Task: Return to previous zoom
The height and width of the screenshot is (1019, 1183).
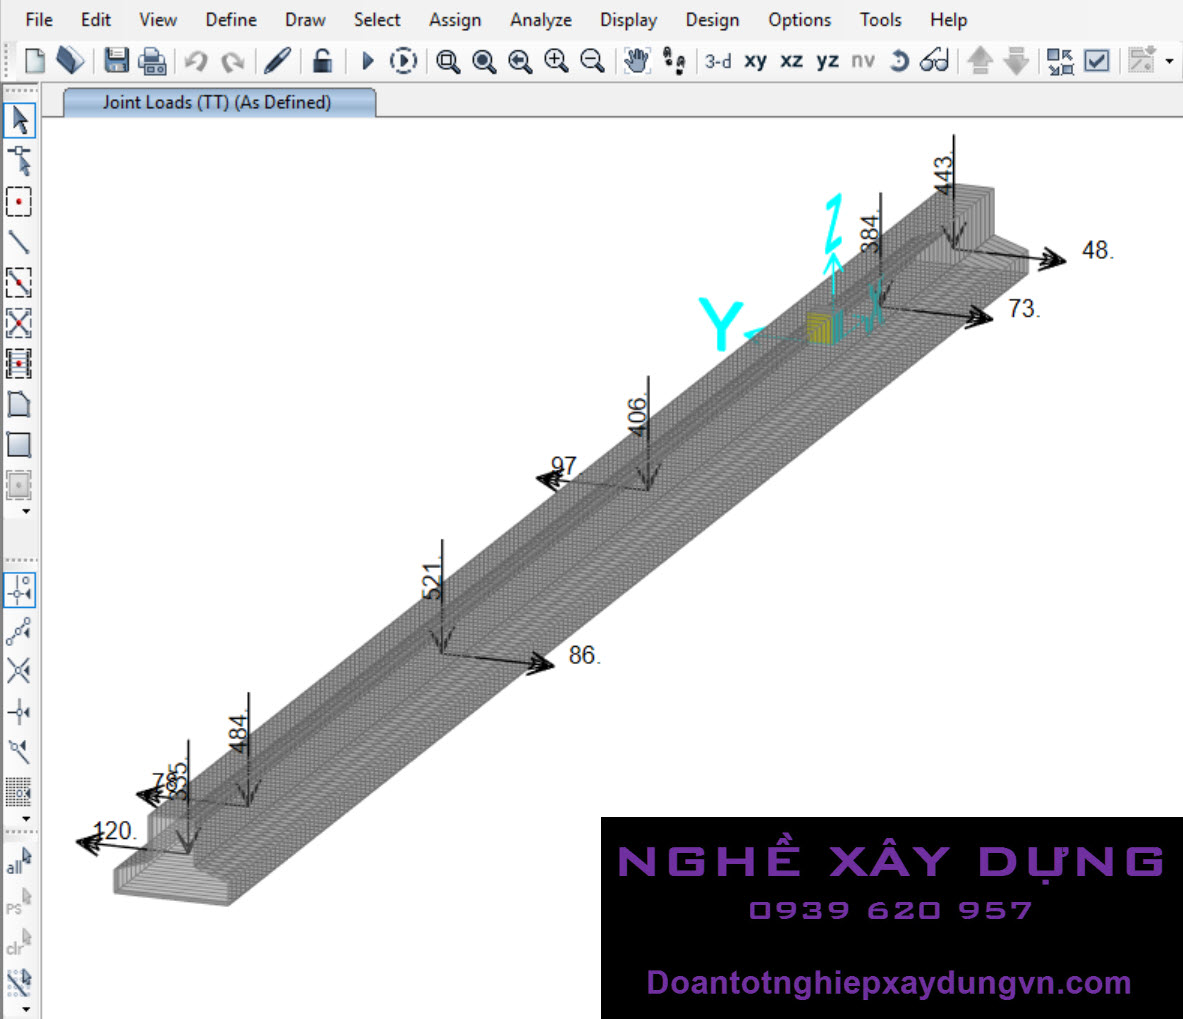Action: point(520,61)
